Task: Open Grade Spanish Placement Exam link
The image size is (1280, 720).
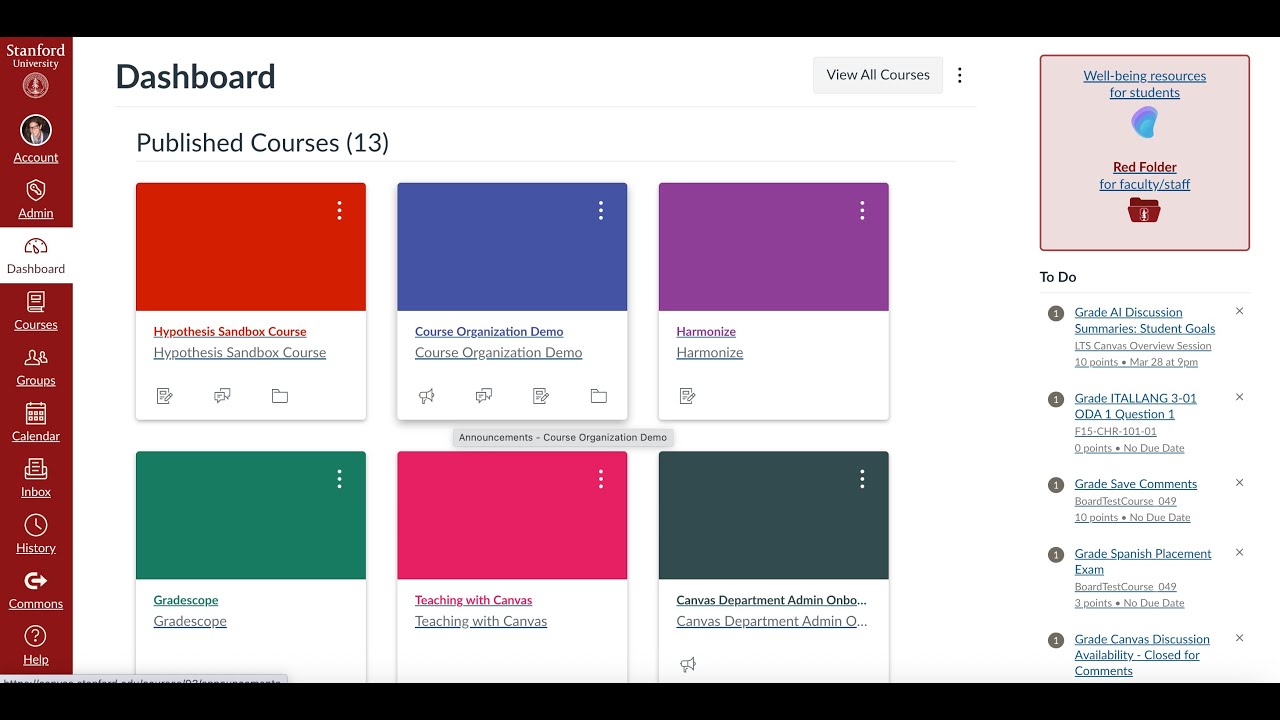Action: click(1143, 562)
